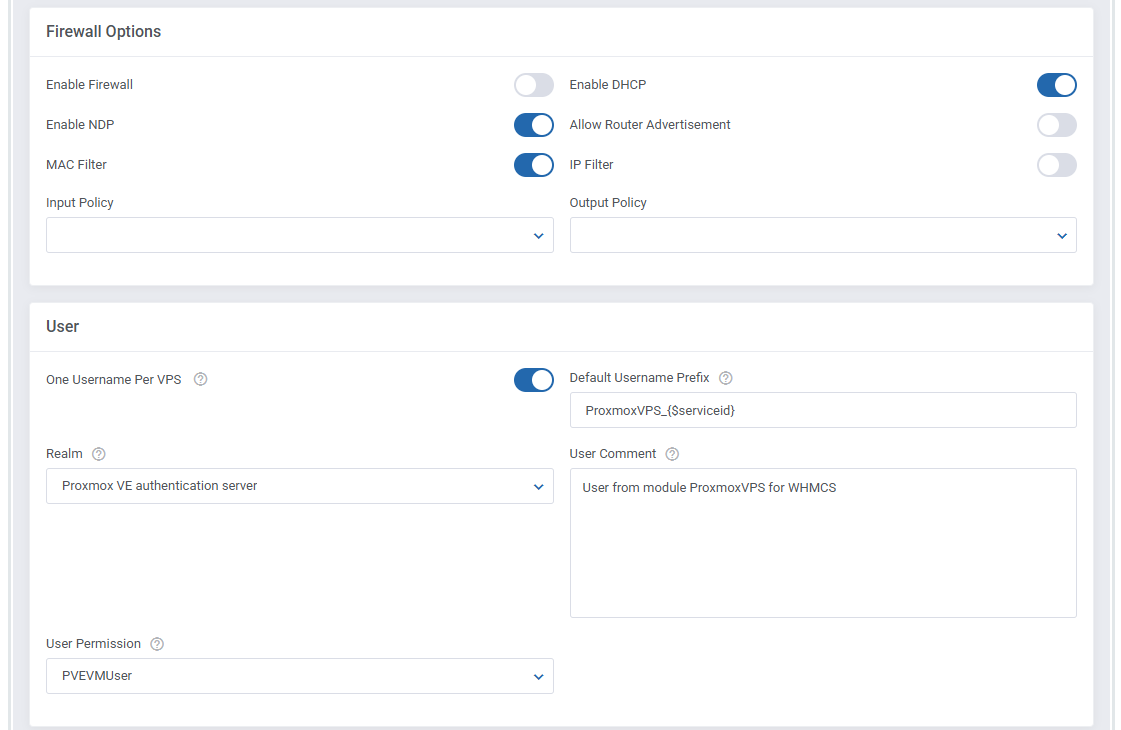Click the Enable Firewall label
1121x730 pixels.
click(x=89, y=84)
